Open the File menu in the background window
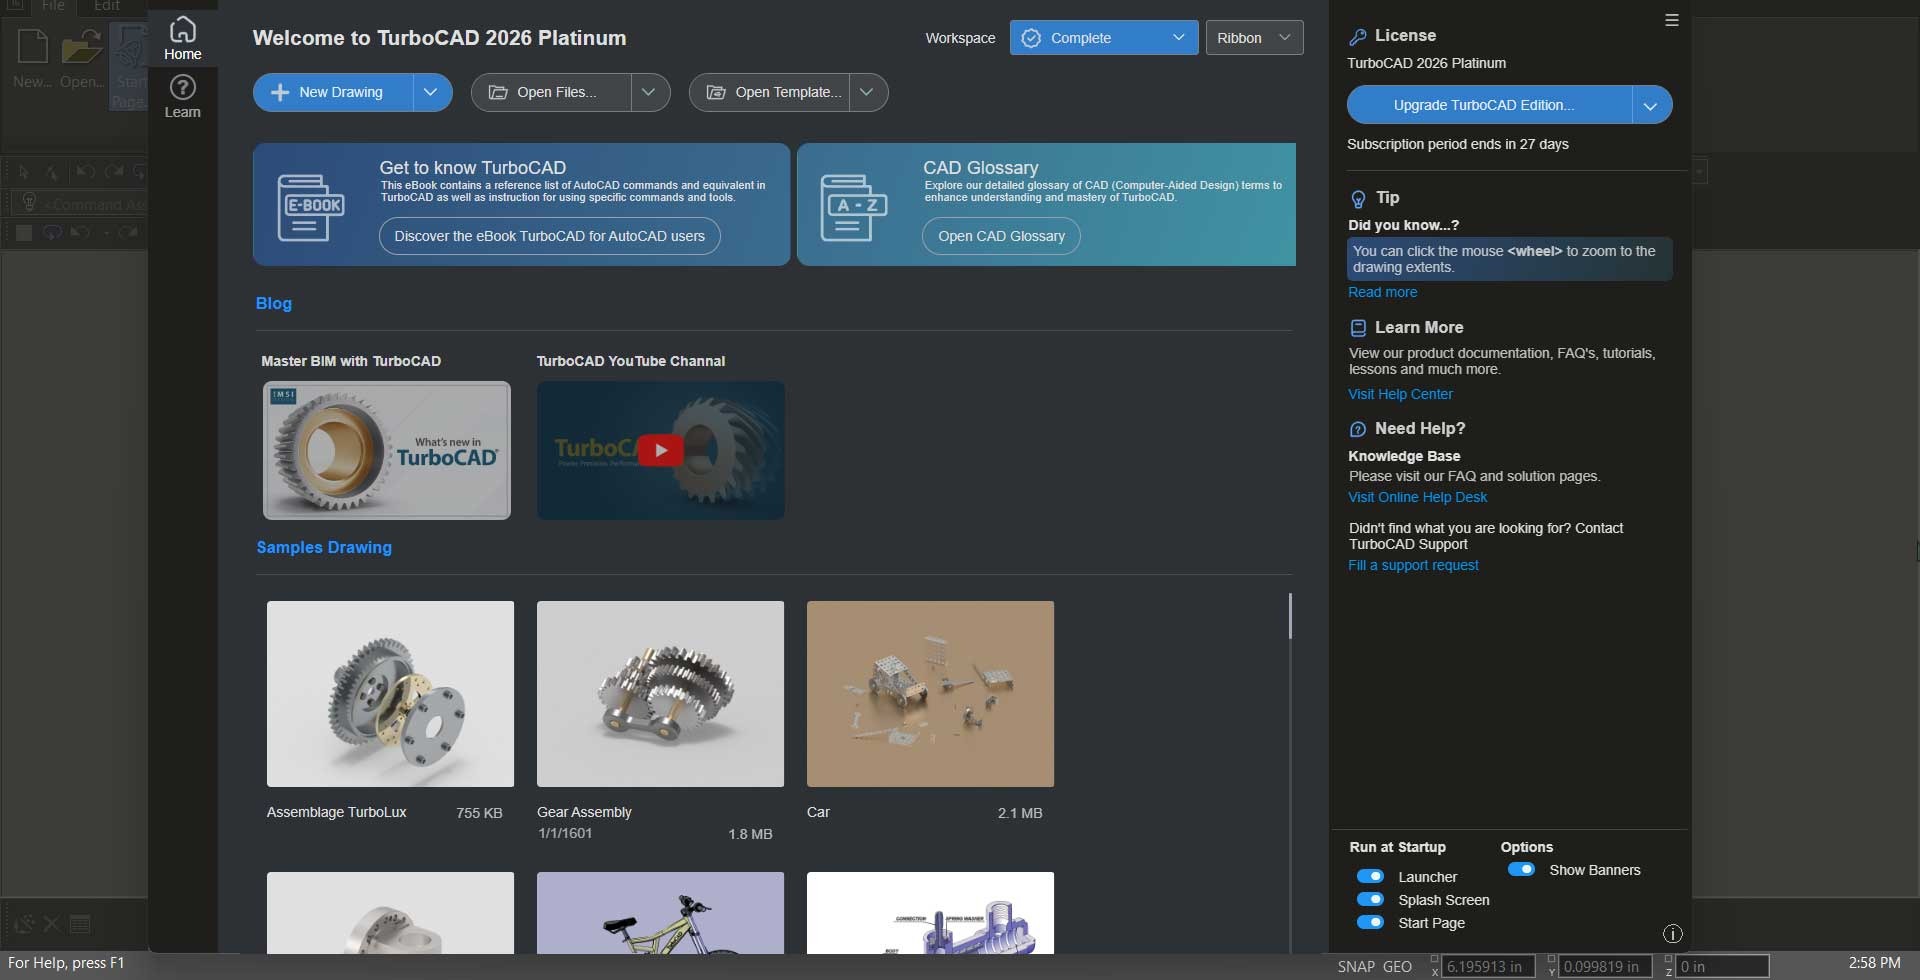This screenshot has height=980, width=1920. pyautogui.click(x=53, y=6)
